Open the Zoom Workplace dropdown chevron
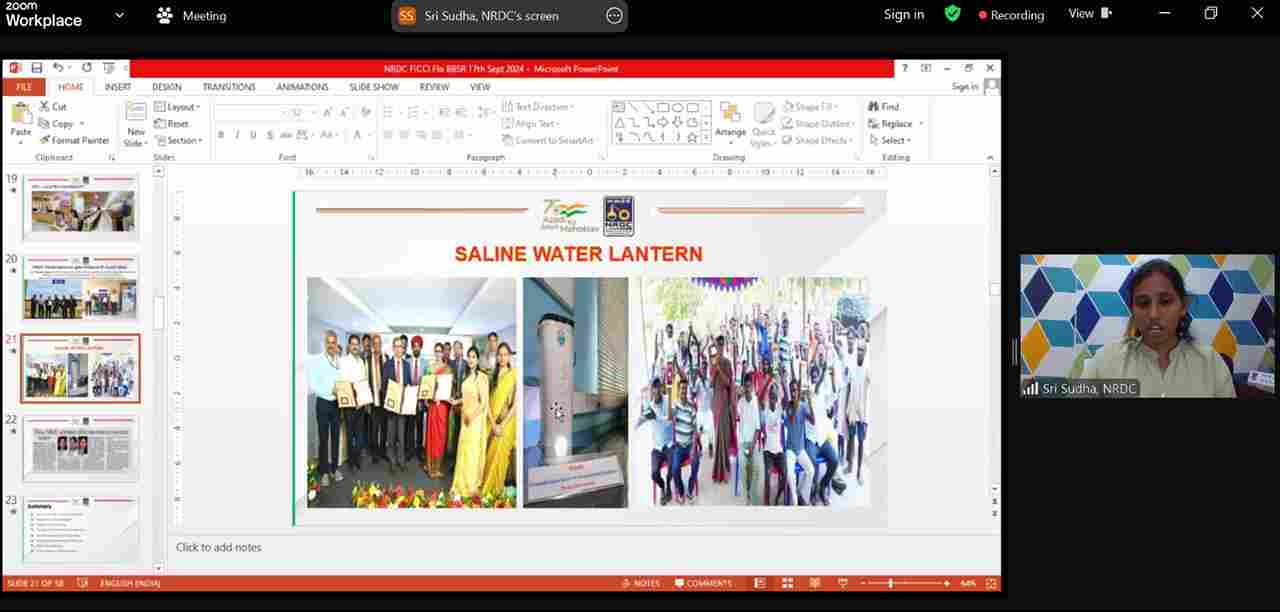The image size is (1280, 612). [x=120, y=15]
